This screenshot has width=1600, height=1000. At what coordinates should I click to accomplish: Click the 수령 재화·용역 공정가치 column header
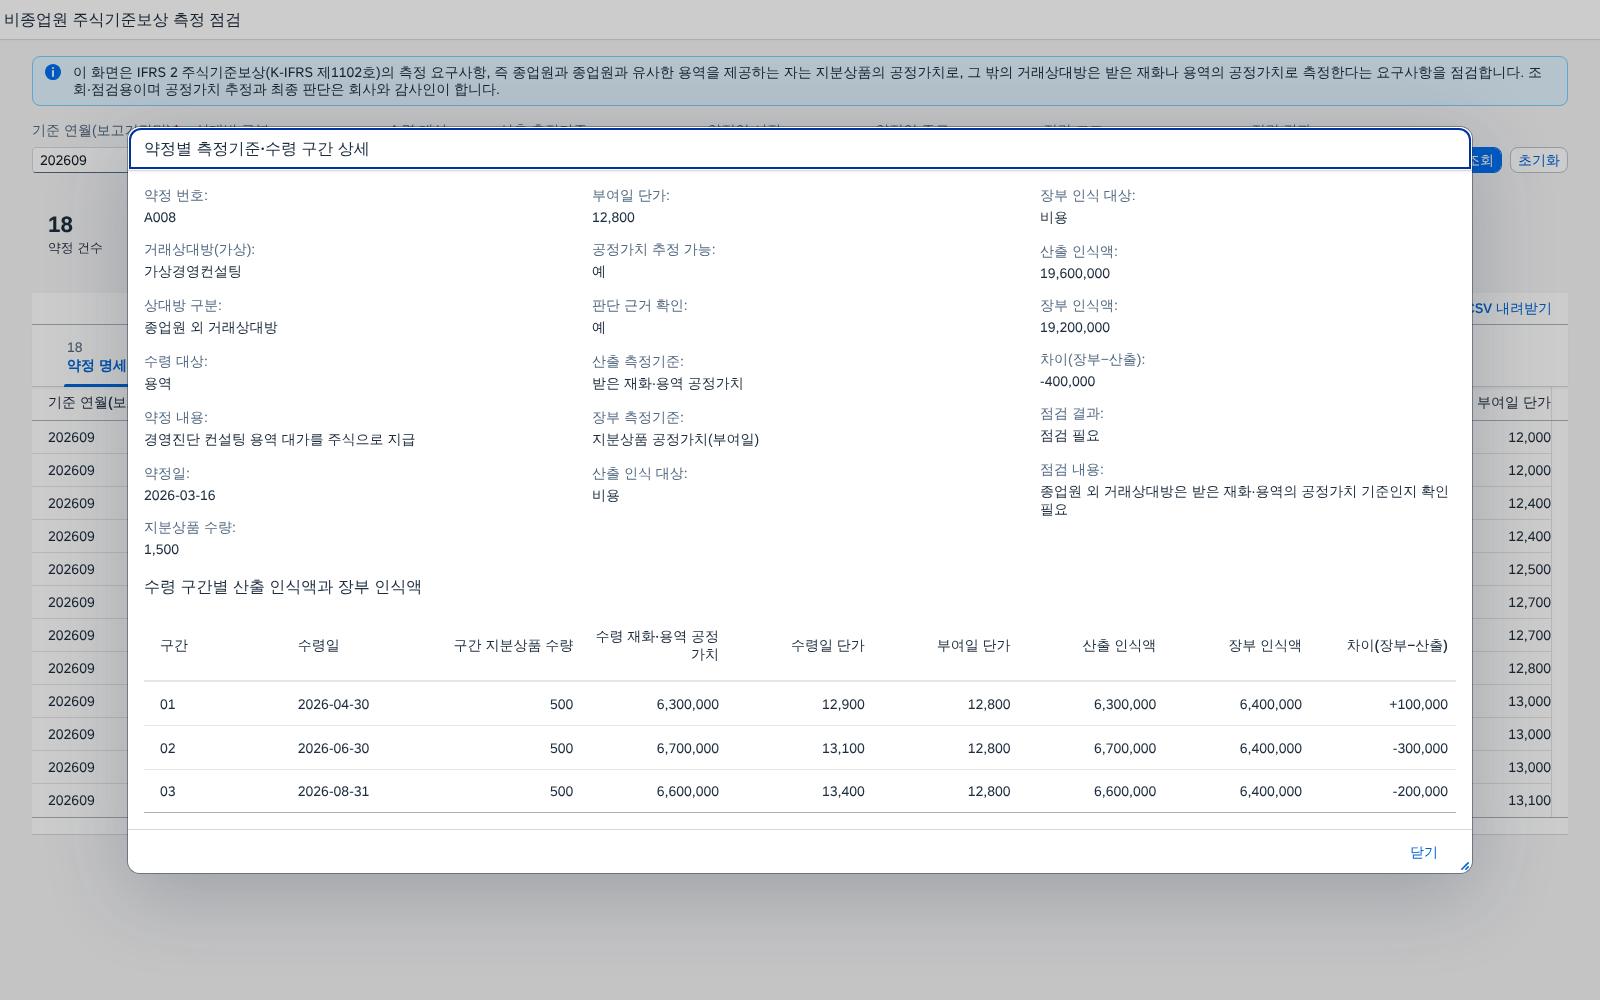click(x=657, y=645)
